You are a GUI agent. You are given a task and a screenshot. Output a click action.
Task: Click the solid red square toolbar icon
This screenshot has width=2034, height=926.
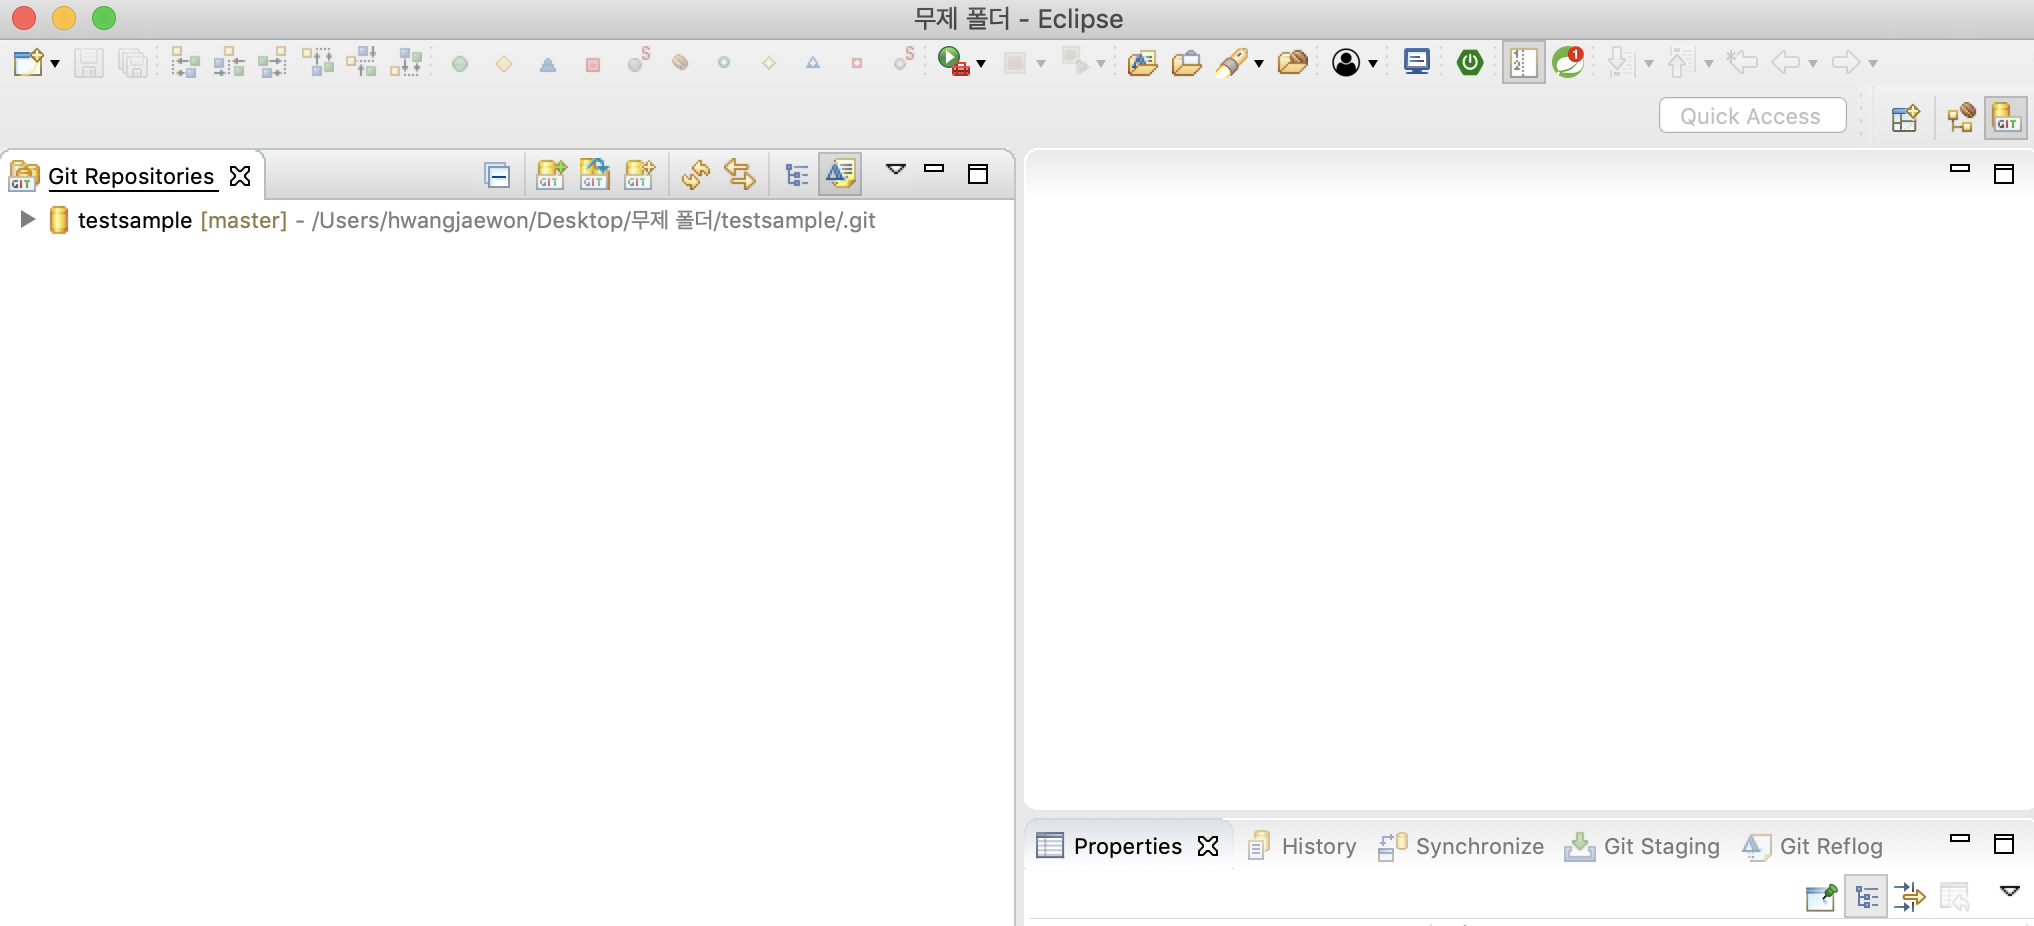593,64
